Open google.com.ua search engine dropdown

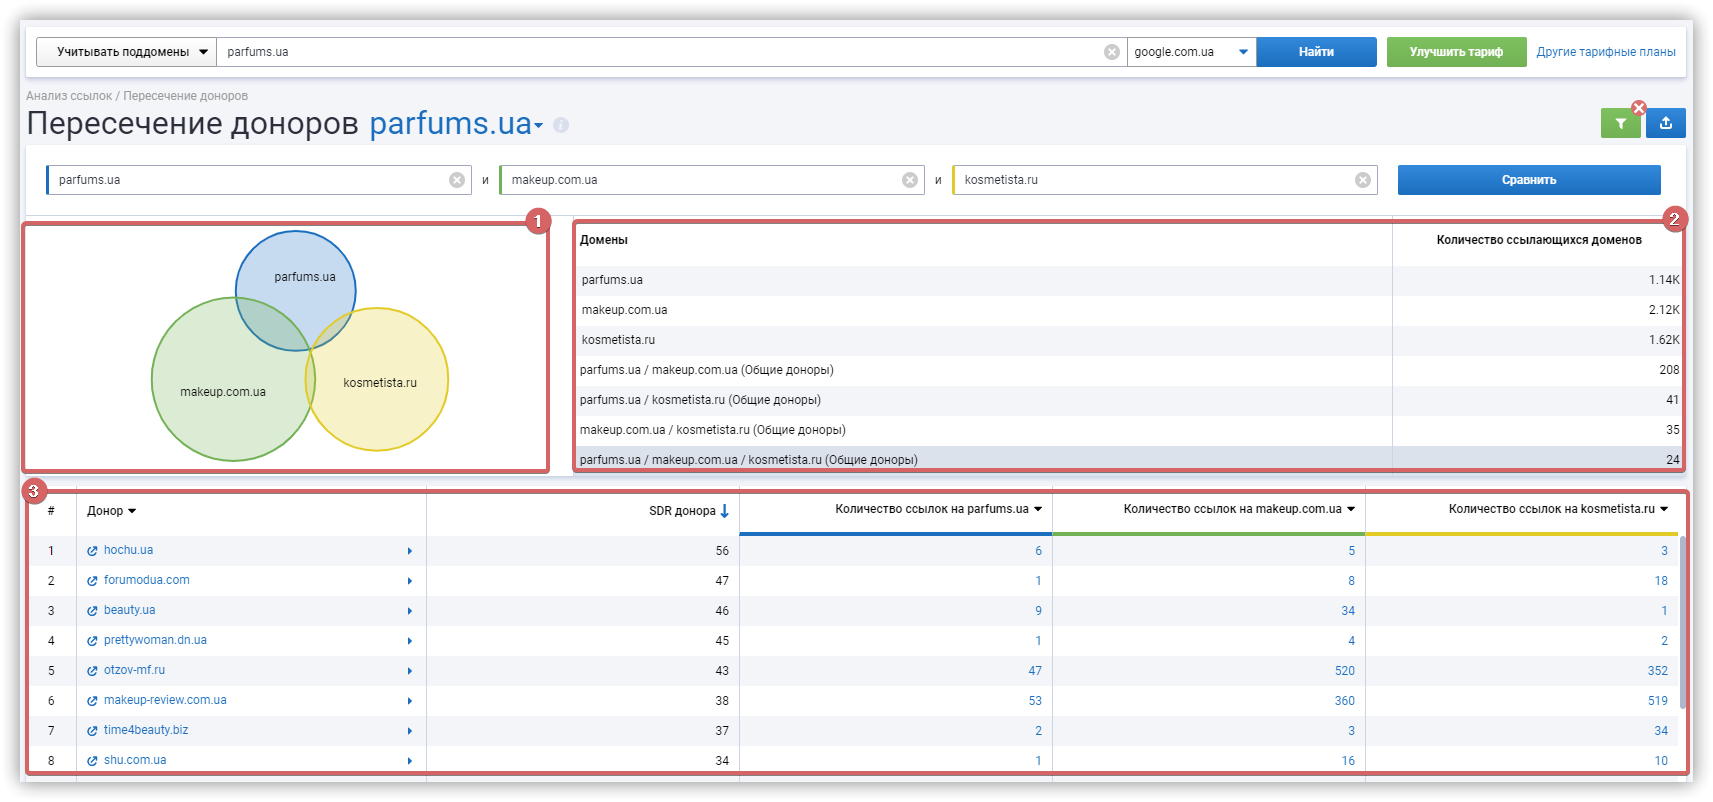pos(1191,52)
